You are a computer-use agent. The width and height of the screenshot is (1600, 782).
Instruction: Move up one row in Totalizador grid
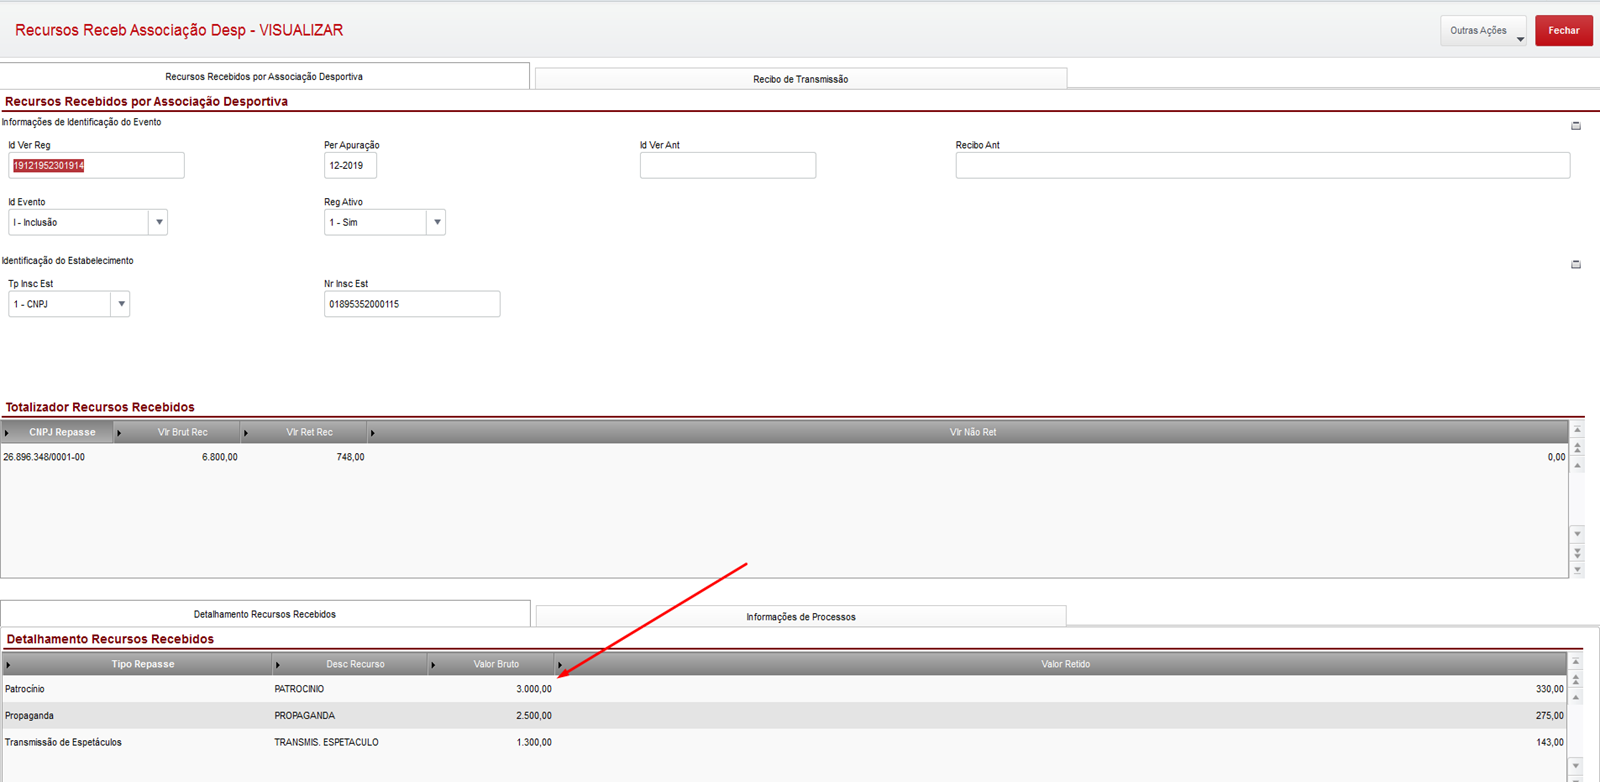tap(1577, 465)
